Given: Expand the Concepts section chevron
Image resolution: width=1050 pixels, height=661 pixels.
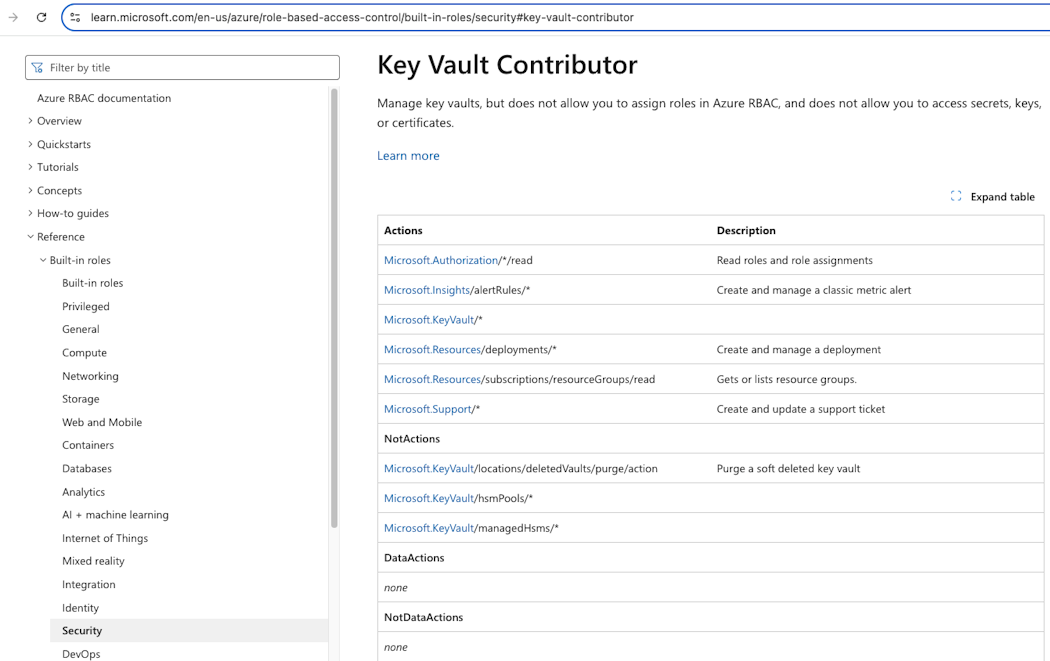Looking at the screenshot, I should [30, 190].
